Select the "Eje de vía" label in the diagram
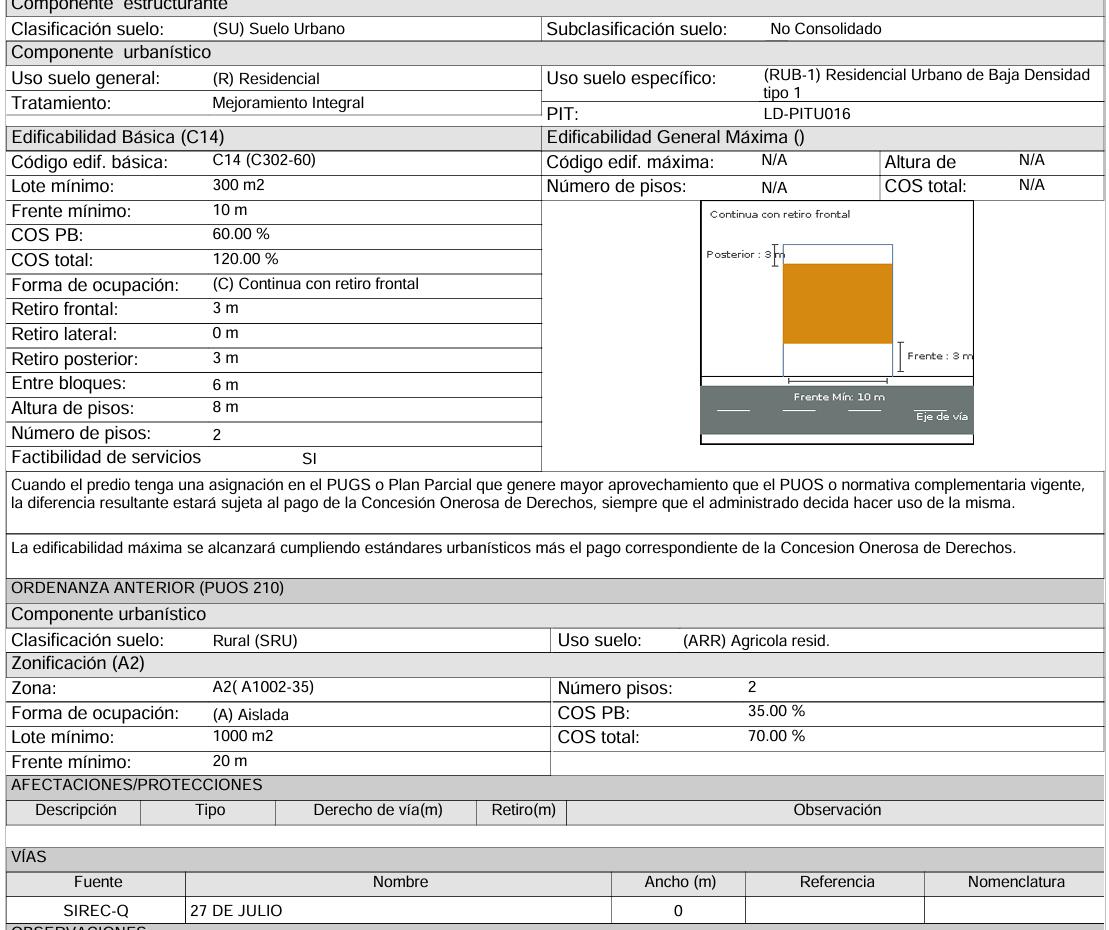 pos(941,417)
